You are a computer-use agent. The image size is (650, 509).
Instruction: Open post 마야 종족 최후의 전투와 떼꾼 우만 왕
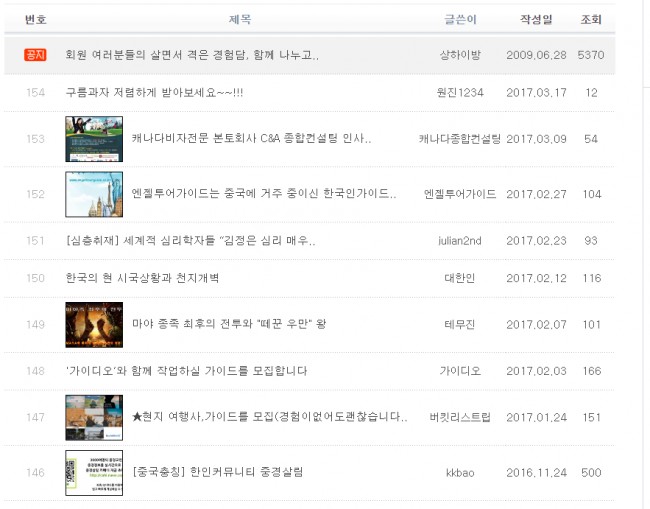tap(229, 324)
